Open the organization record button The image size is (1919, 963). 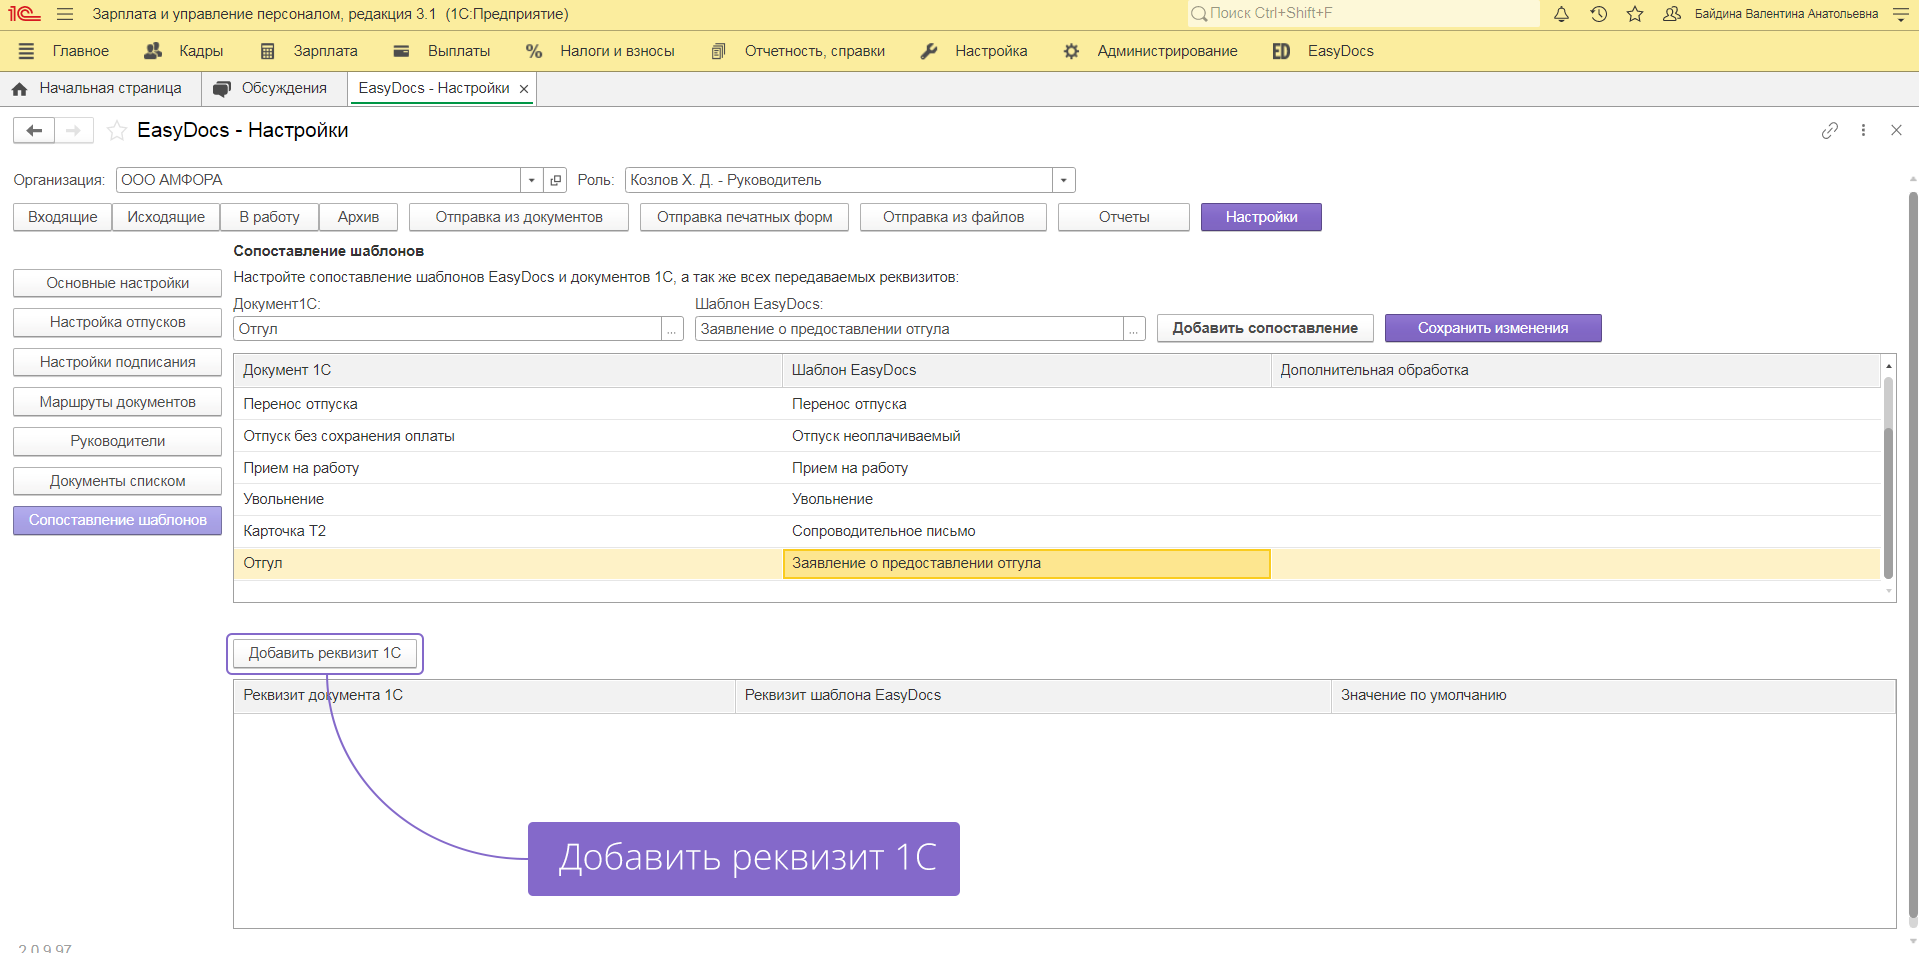(556, 180)
